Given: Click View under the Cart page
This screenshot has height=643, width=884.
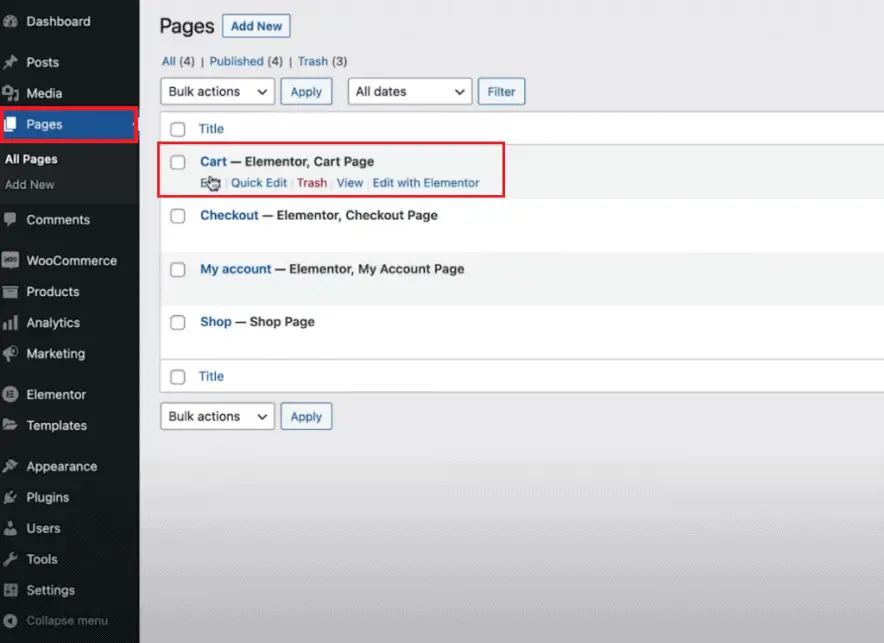Looking at the screenshot, I should pos(350,183).
